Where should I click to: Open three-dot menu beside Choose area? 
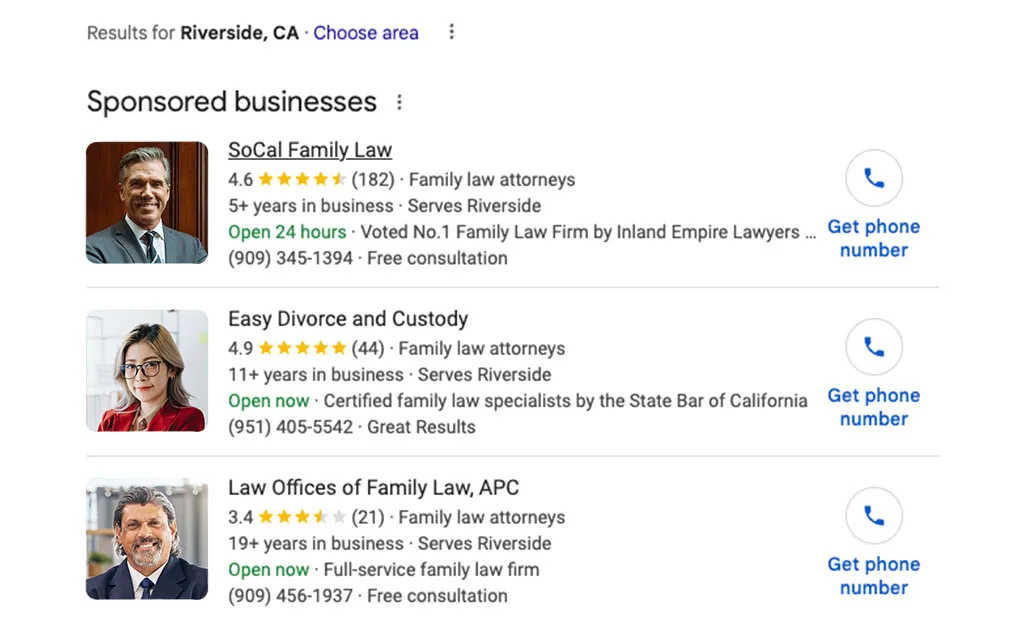tap(451, 32)
